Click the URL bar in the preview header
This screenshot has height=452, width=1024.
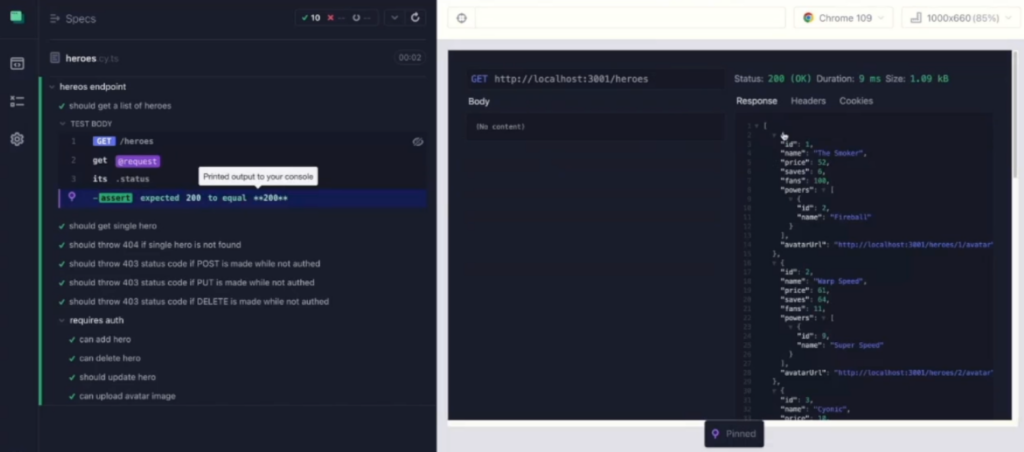628,18
